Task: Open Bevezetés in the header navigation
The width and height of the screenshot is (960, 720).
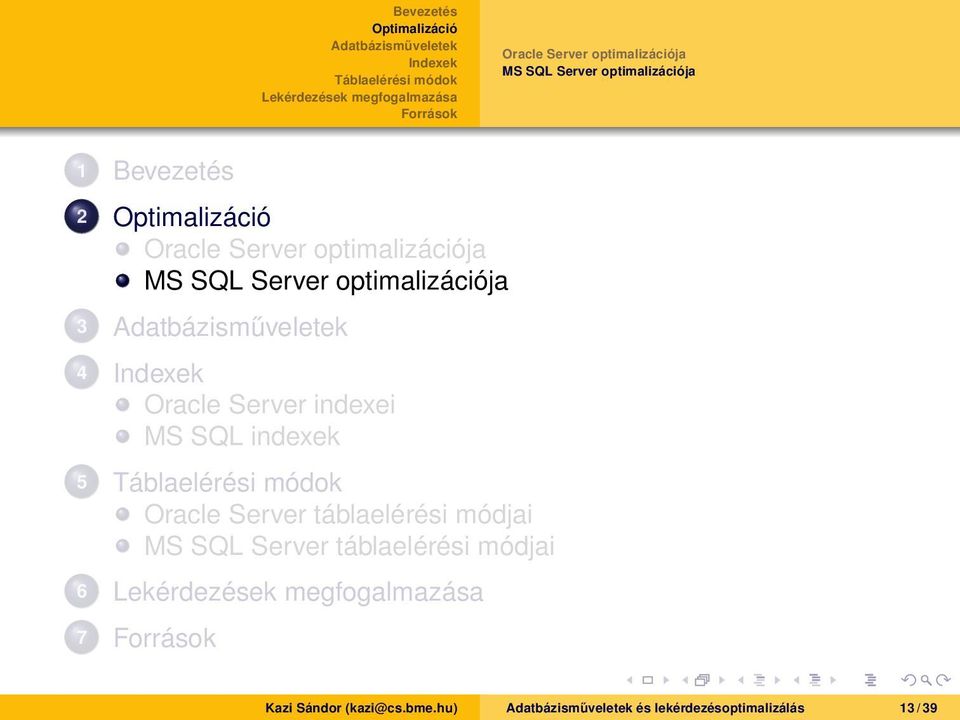Action: click(x=425, y=12)
